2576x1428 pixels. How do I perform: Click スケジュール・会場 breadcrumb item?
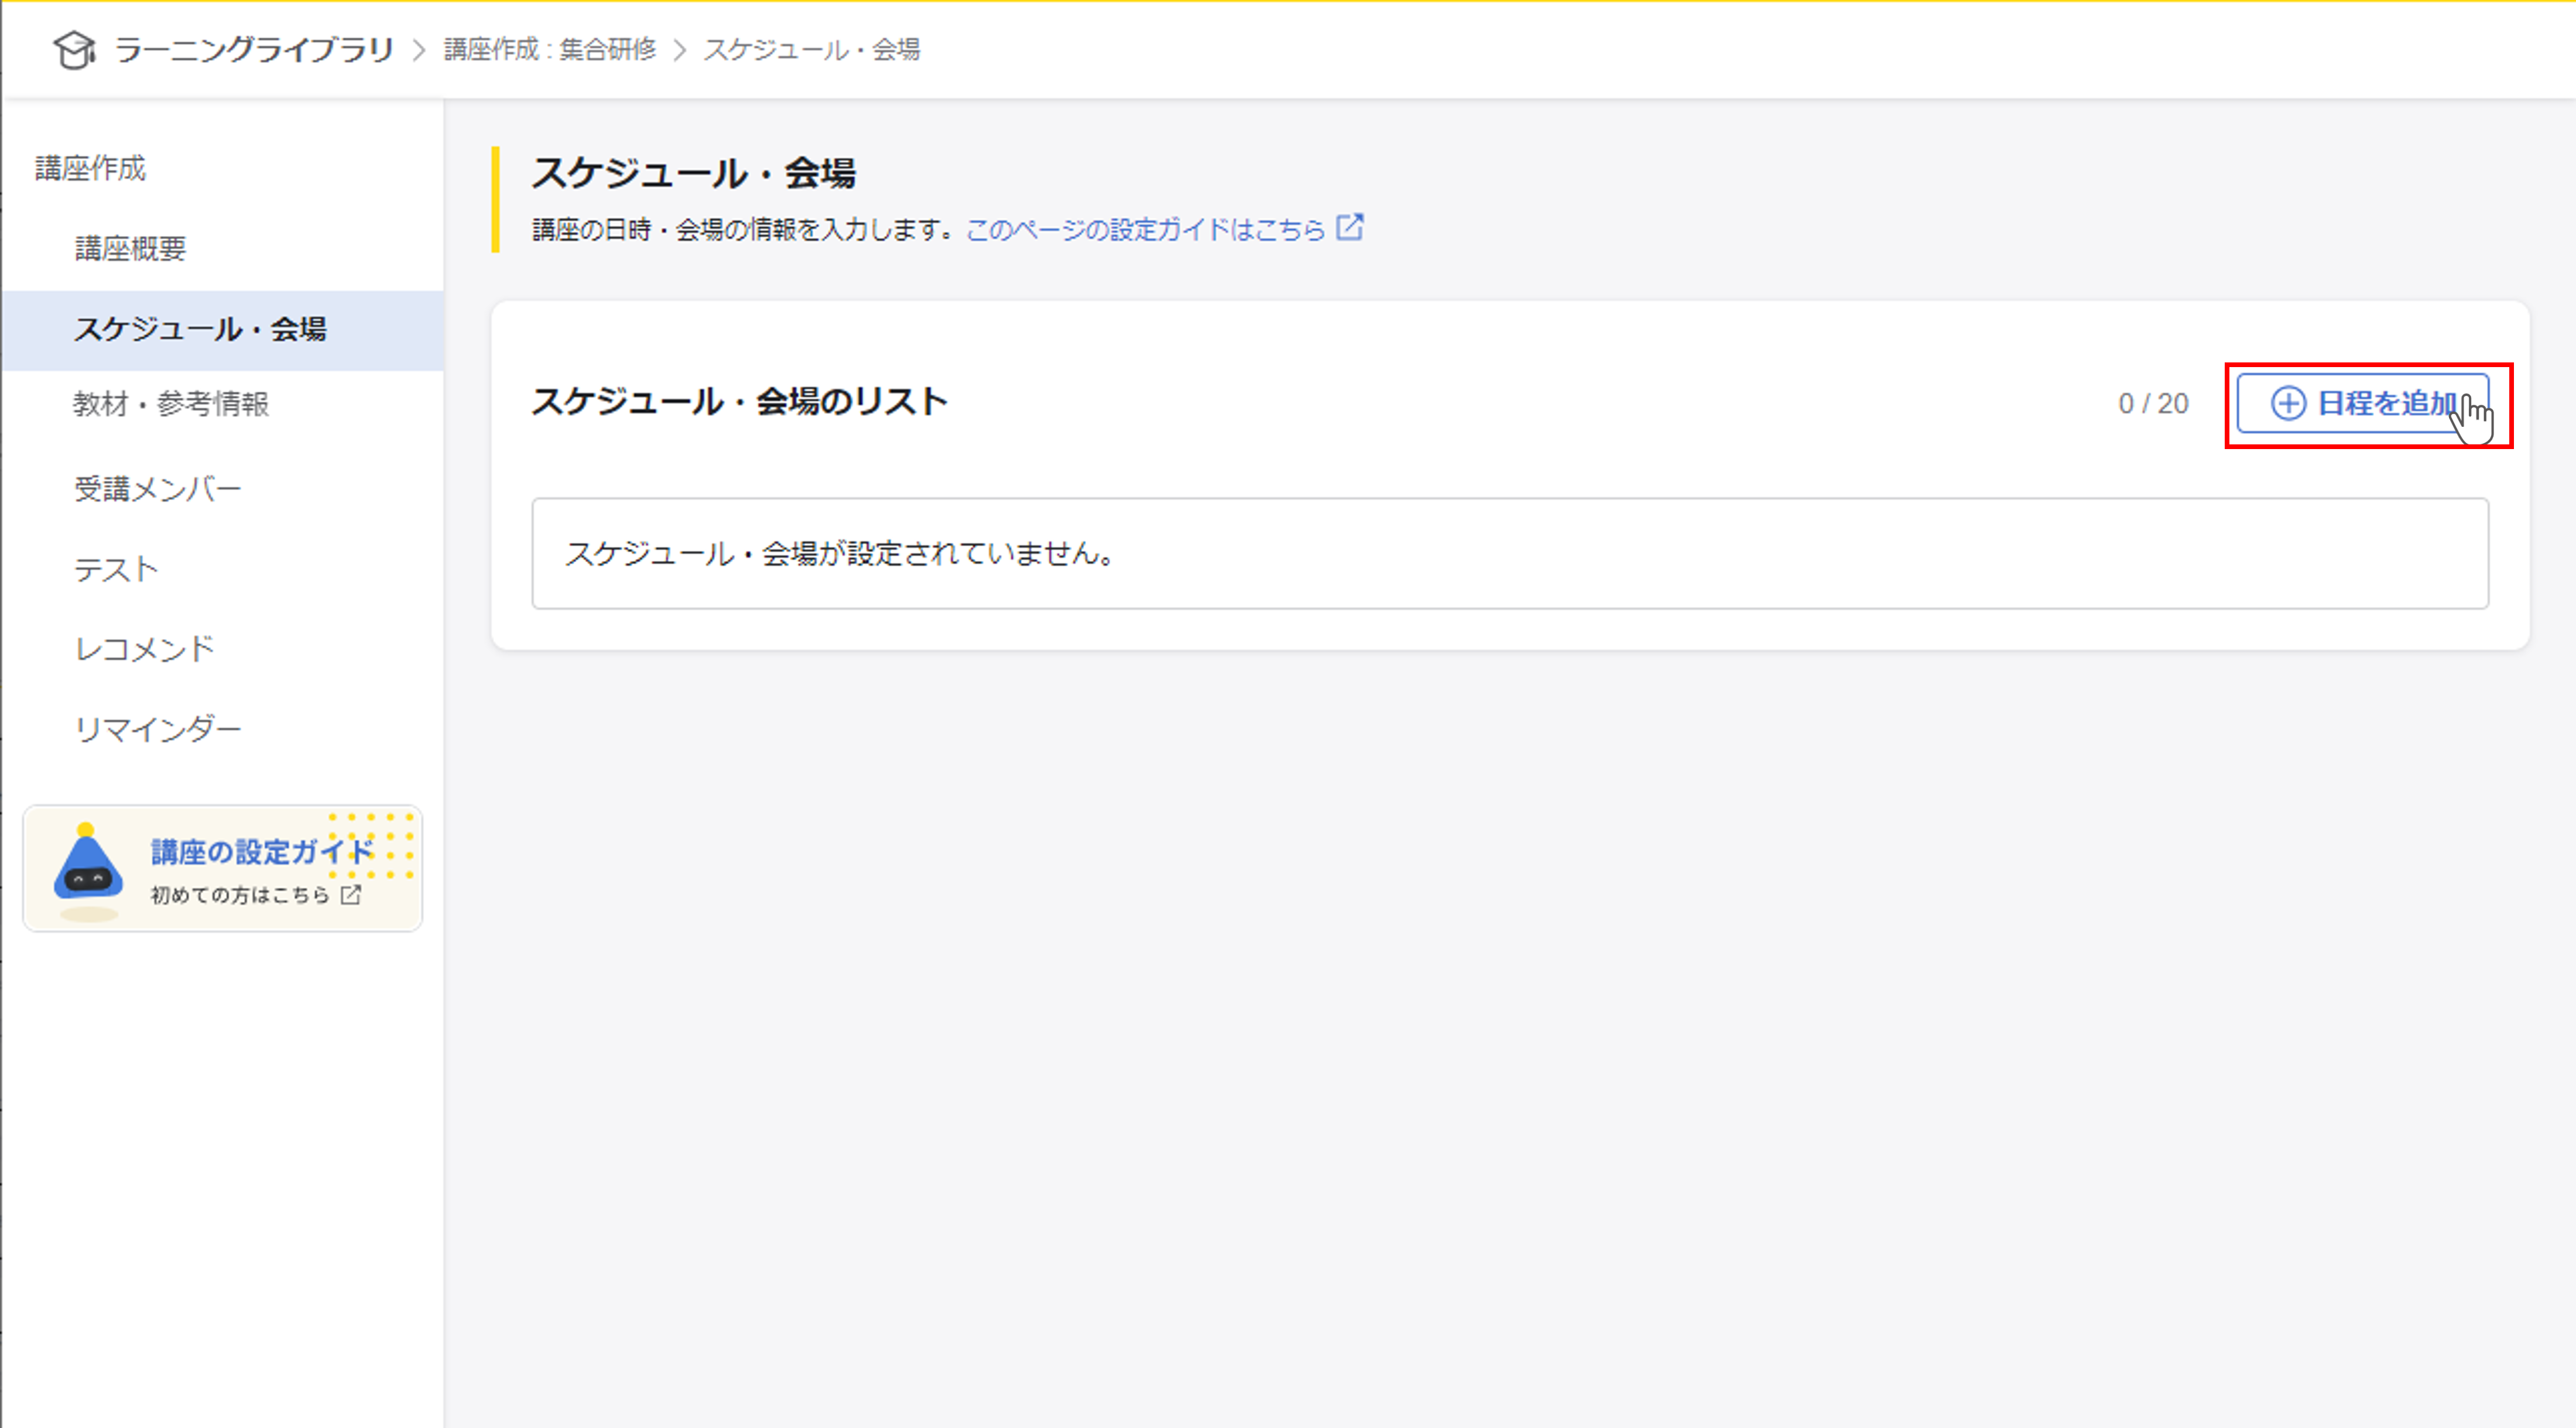[x=811, y=49]
